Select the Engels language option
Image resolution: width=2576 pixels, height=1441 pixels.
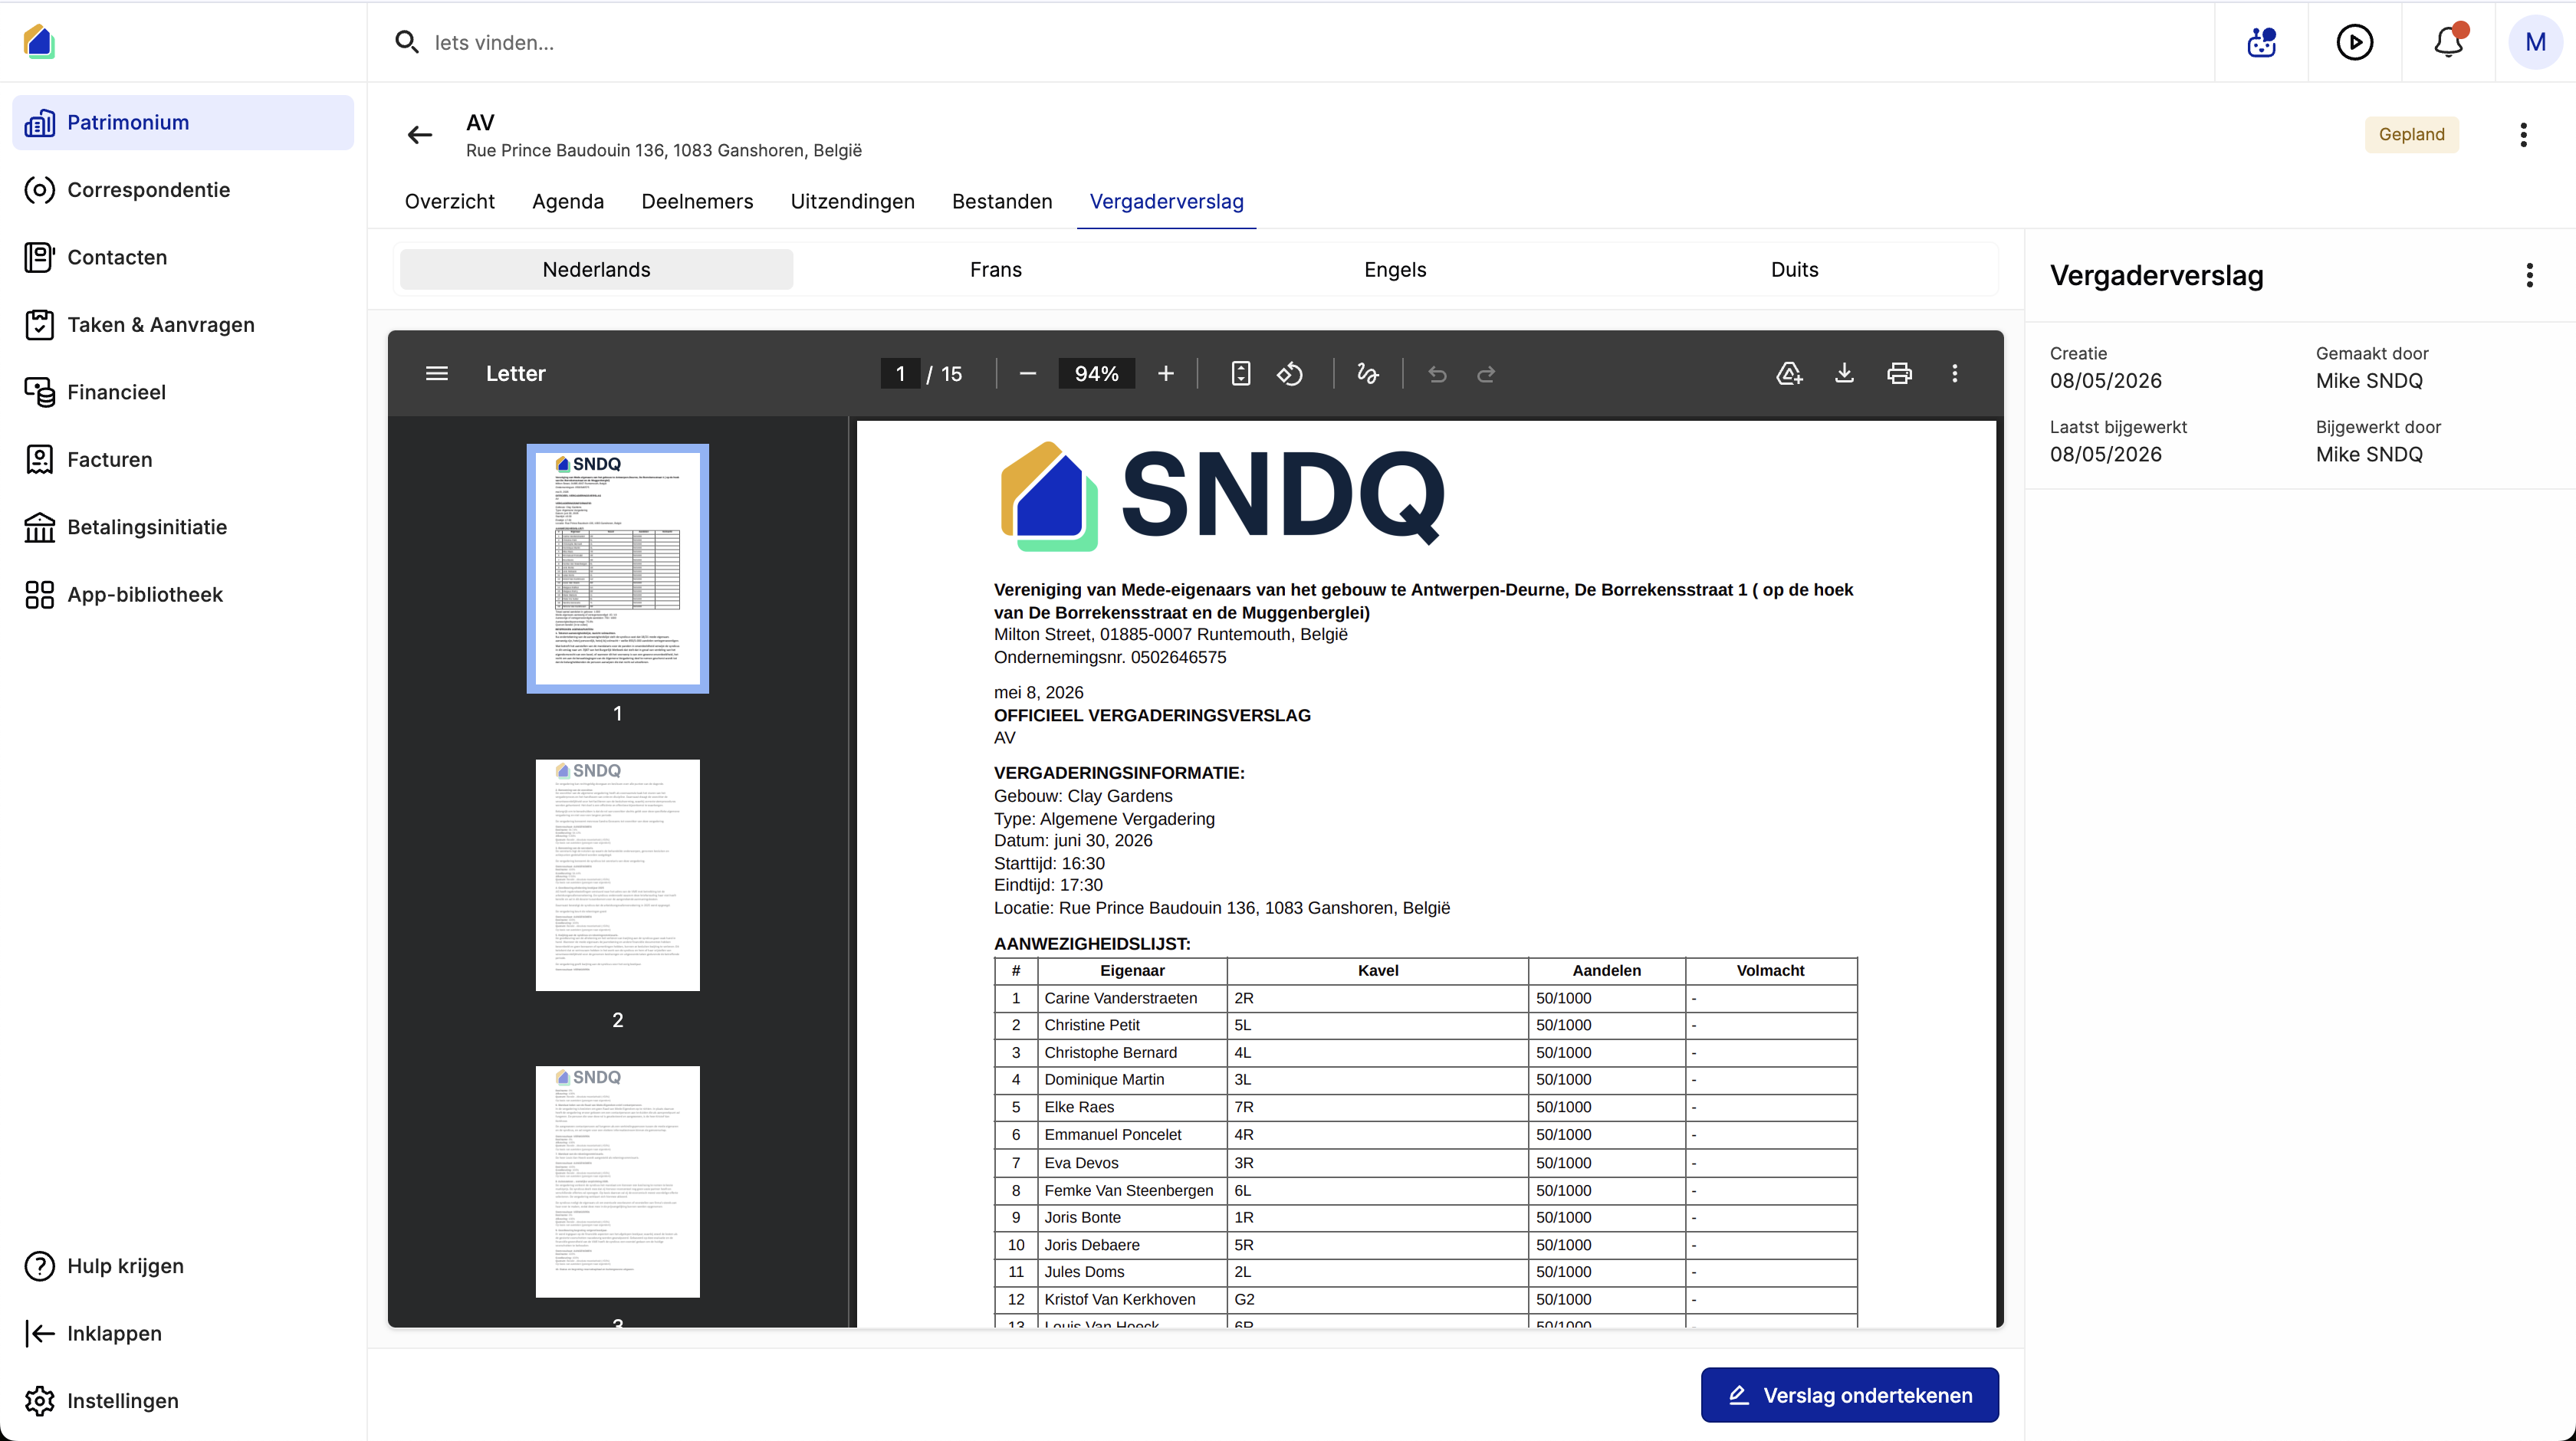(1395, 269)
